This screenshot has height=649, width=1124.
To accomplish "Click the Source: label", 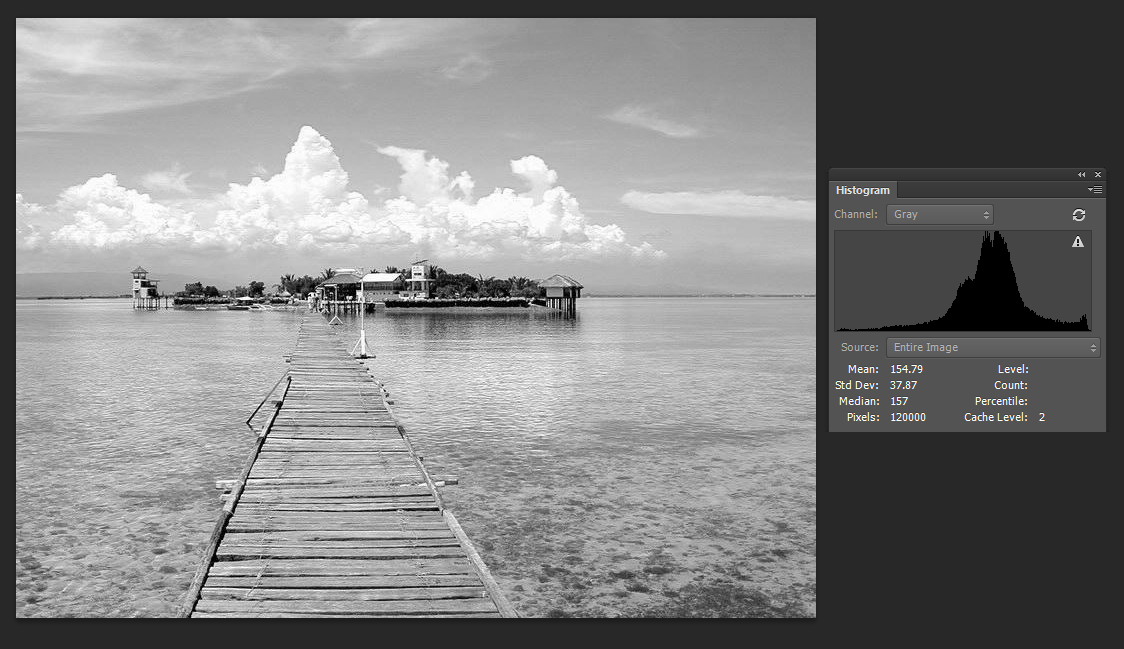I will 859,347.
